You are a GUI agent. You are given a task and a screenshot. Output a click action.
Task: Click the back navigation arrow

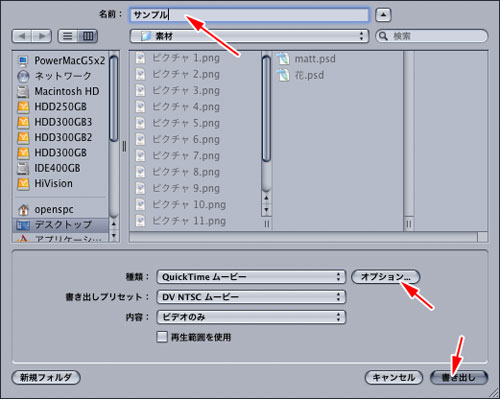tap(22, 36)
